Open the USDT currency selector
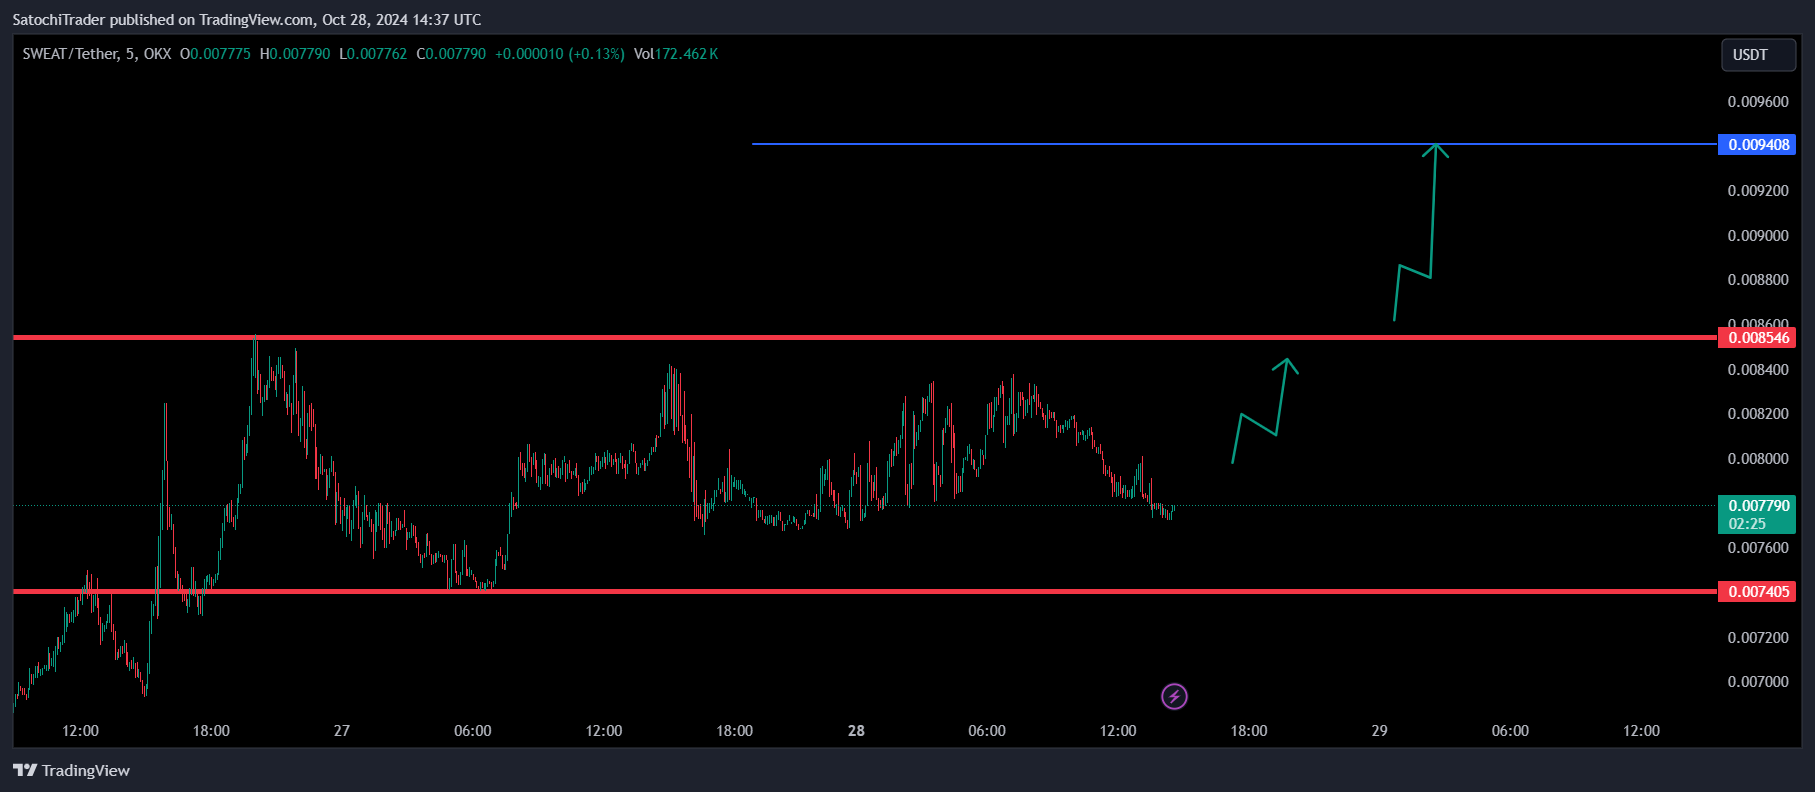Image resolution: width=1815 pixels, height=792 pixels. click(x=1758, y=55)
